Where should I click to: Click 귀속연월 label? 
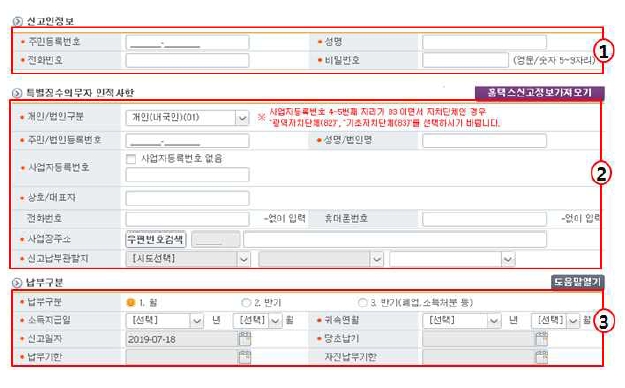342,320
